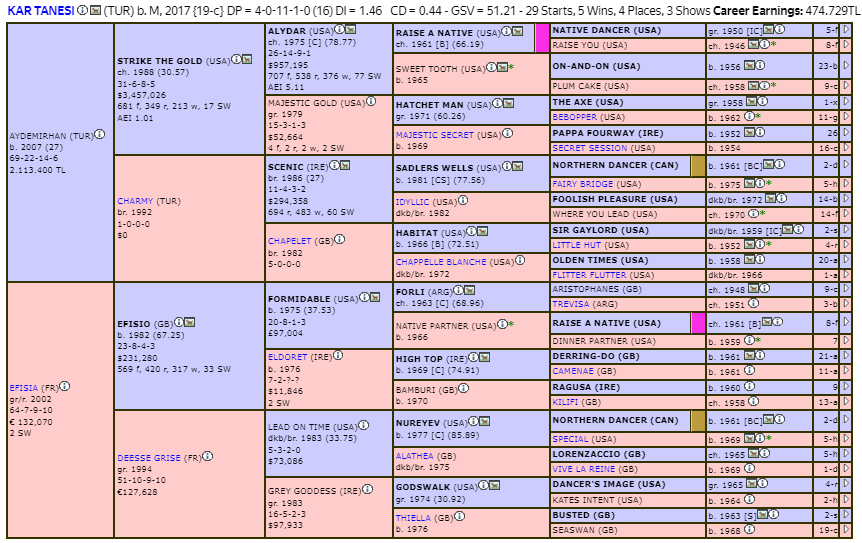Expand pedigree arrow on PAPPA FOURWAY row
862x543 pixels.
tap(846, 132)
